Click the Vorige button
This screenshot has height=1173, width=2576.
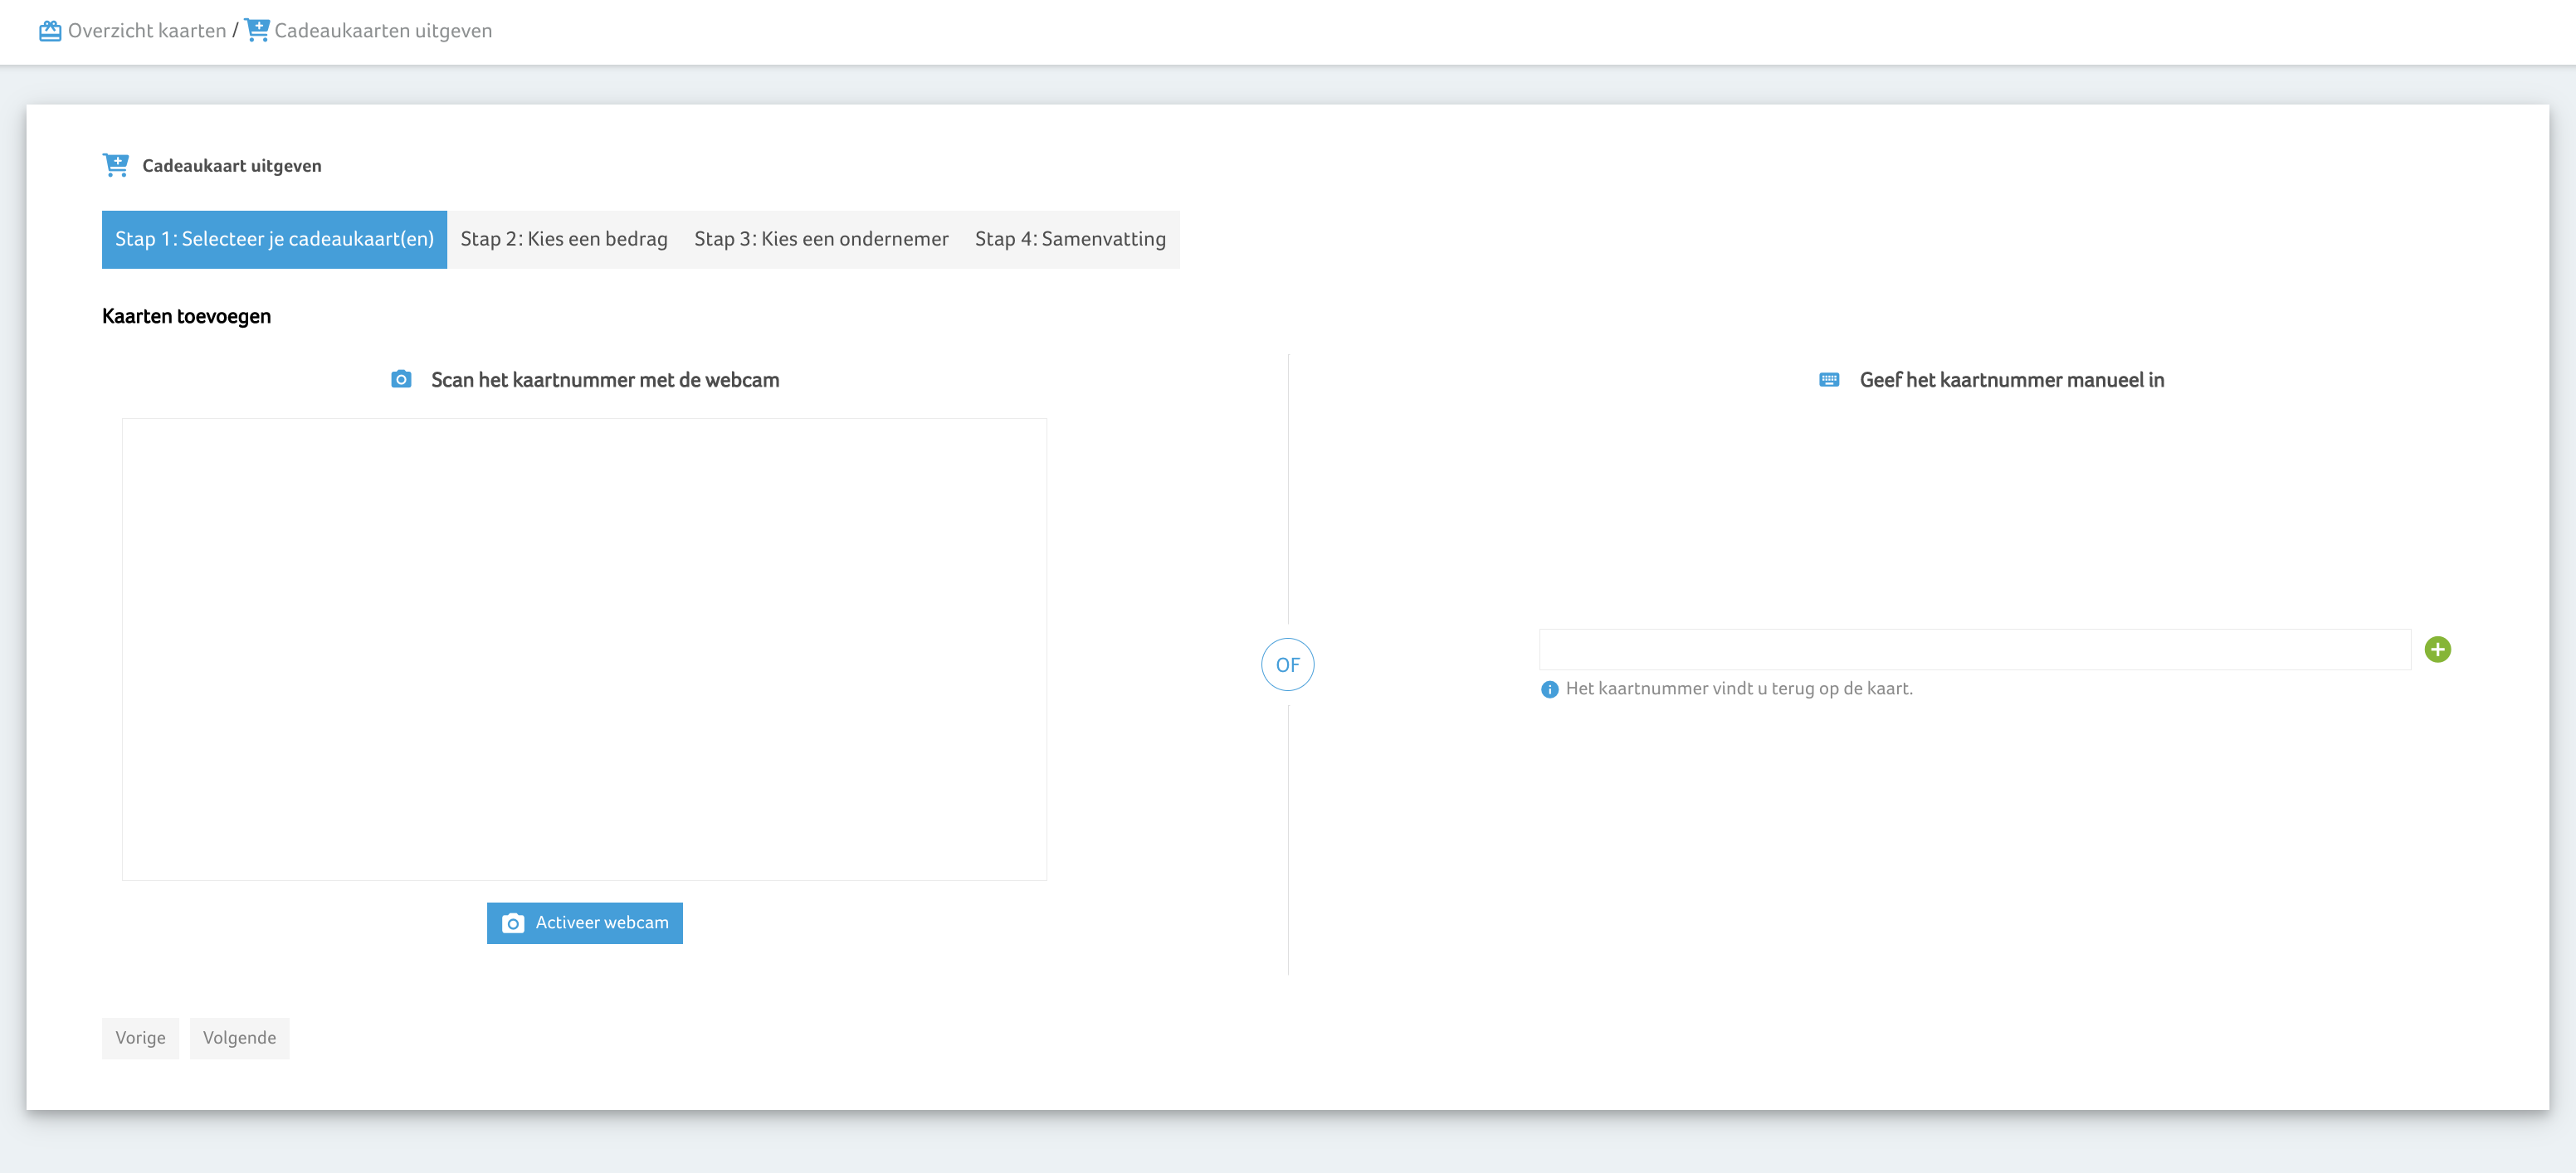click(x=140, y=1038)
